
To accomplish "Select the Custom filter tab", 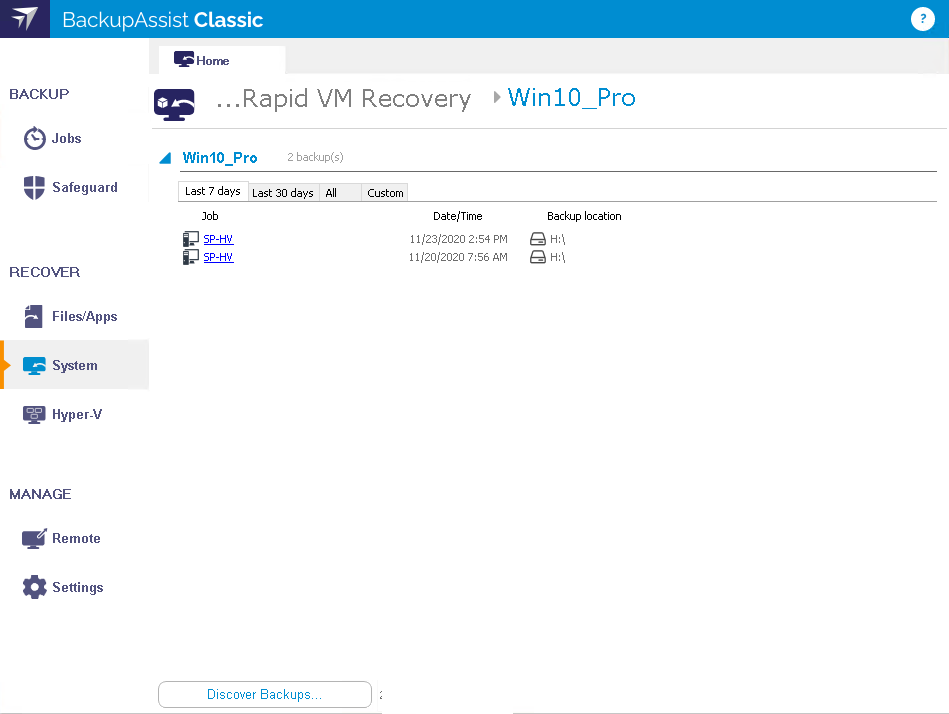I will (x=385, y=192).
